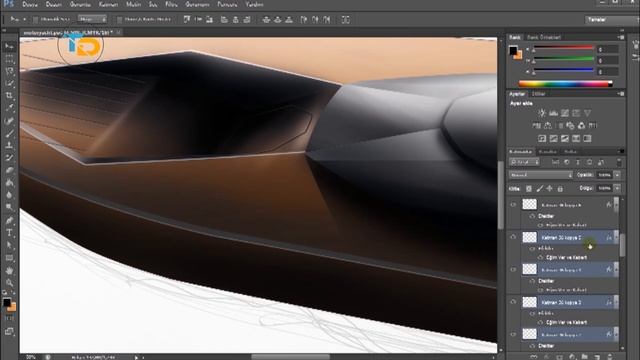Switch to the Stiller tab
This screenshot has width=640, height=360.
[538, 94]
